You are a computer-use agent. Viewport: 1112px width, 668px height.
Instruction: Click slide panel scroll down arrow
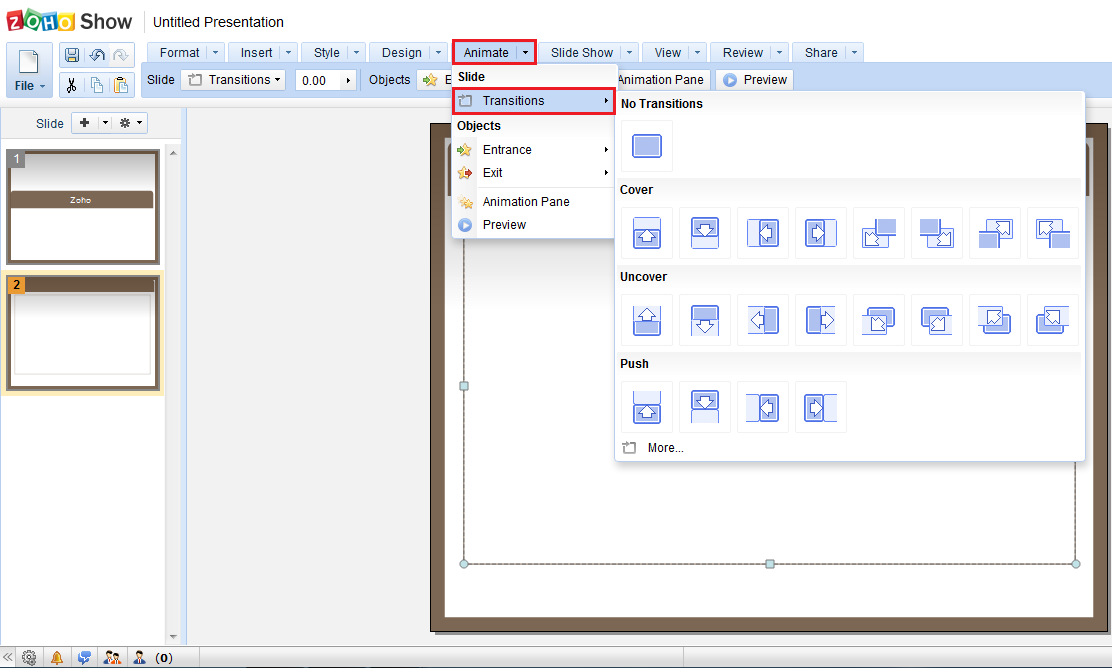[x=173, y=637]
